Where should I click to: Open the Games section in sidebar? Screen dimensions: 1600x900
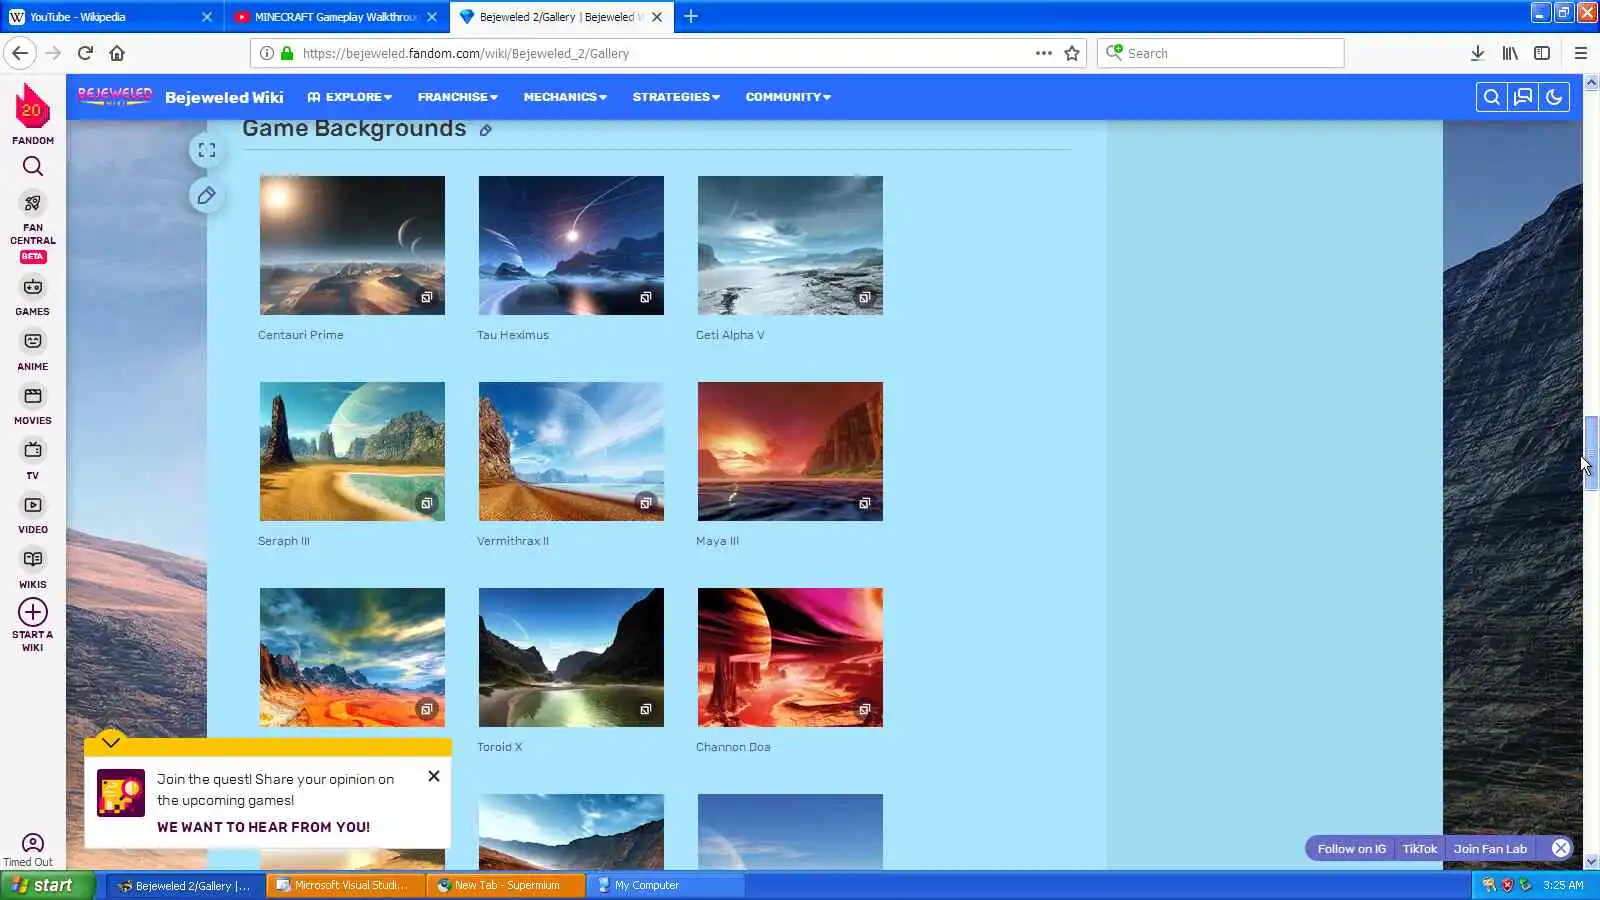[33, 297]
